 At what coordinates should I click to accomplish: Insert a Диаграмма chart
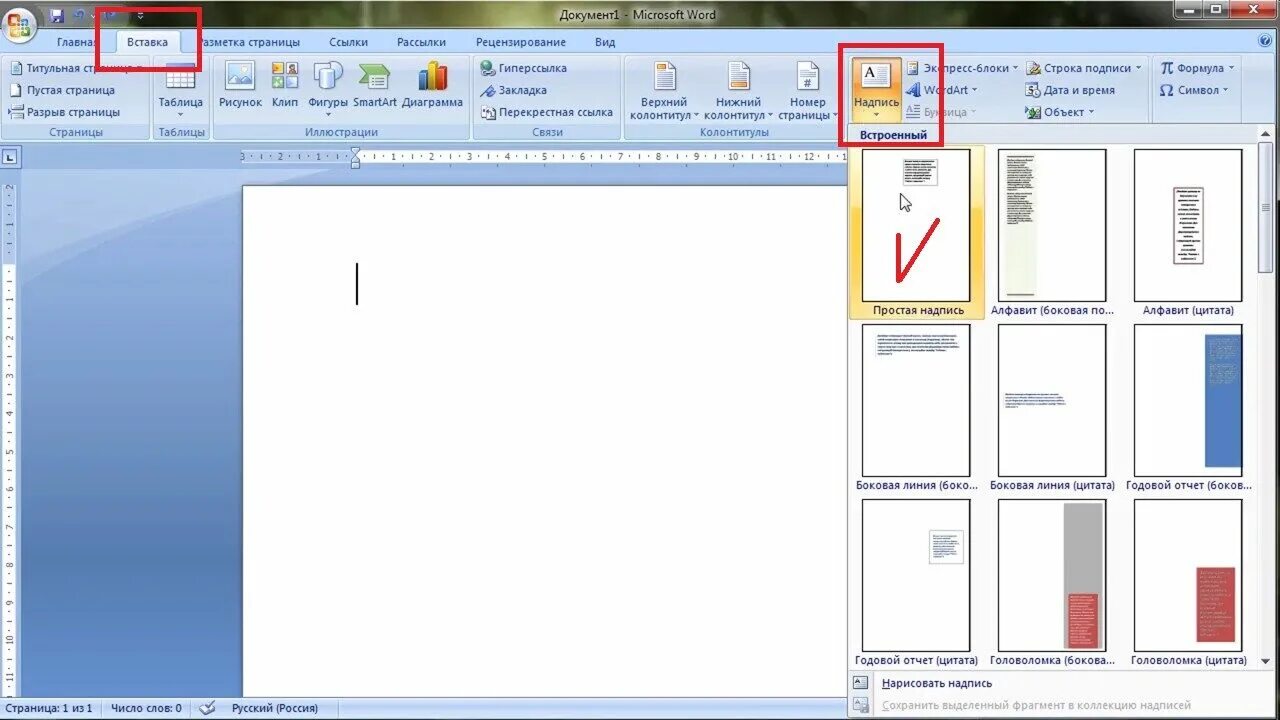432,86
